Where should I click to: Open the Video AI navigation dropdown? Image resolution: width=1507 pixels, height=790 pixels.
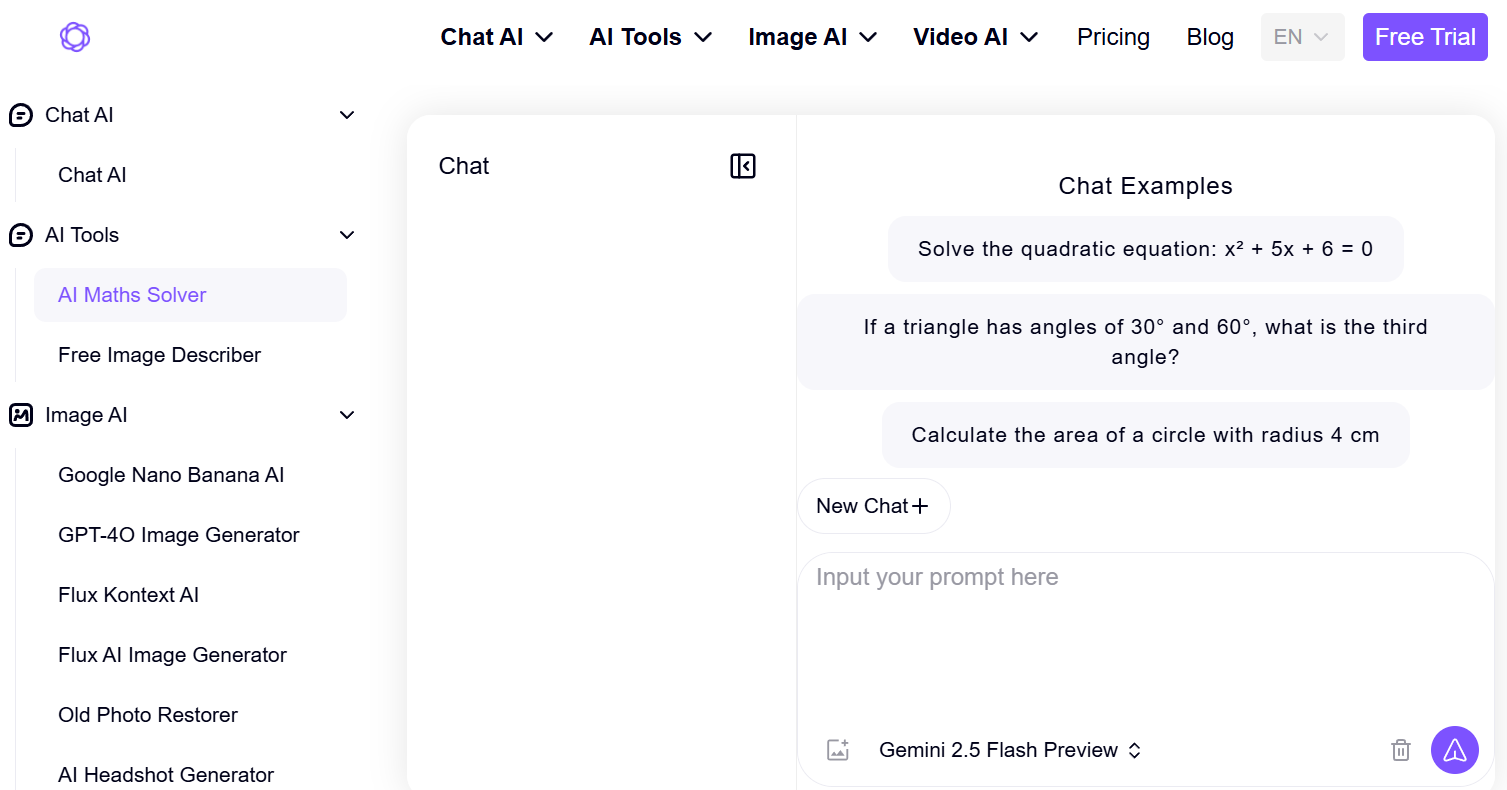(x=975, y=36)
